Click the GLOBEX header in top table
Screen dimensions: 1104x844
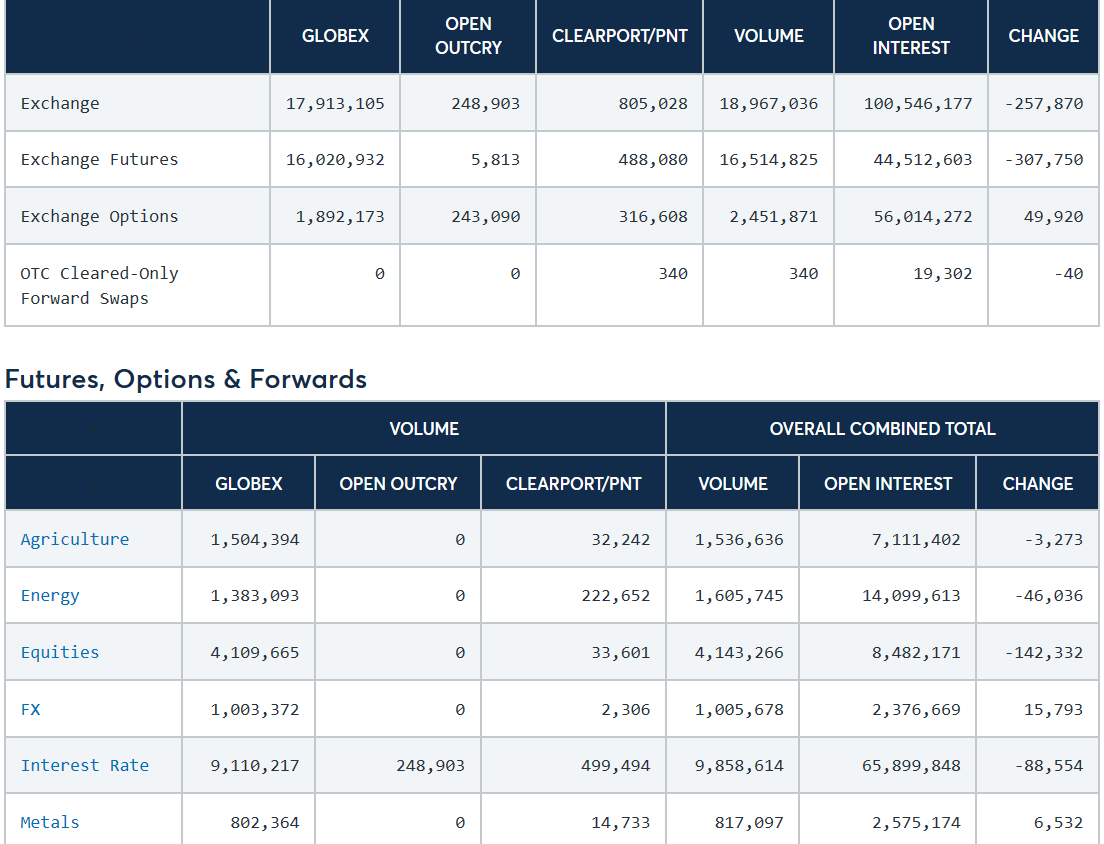click(x=335, y=36)
